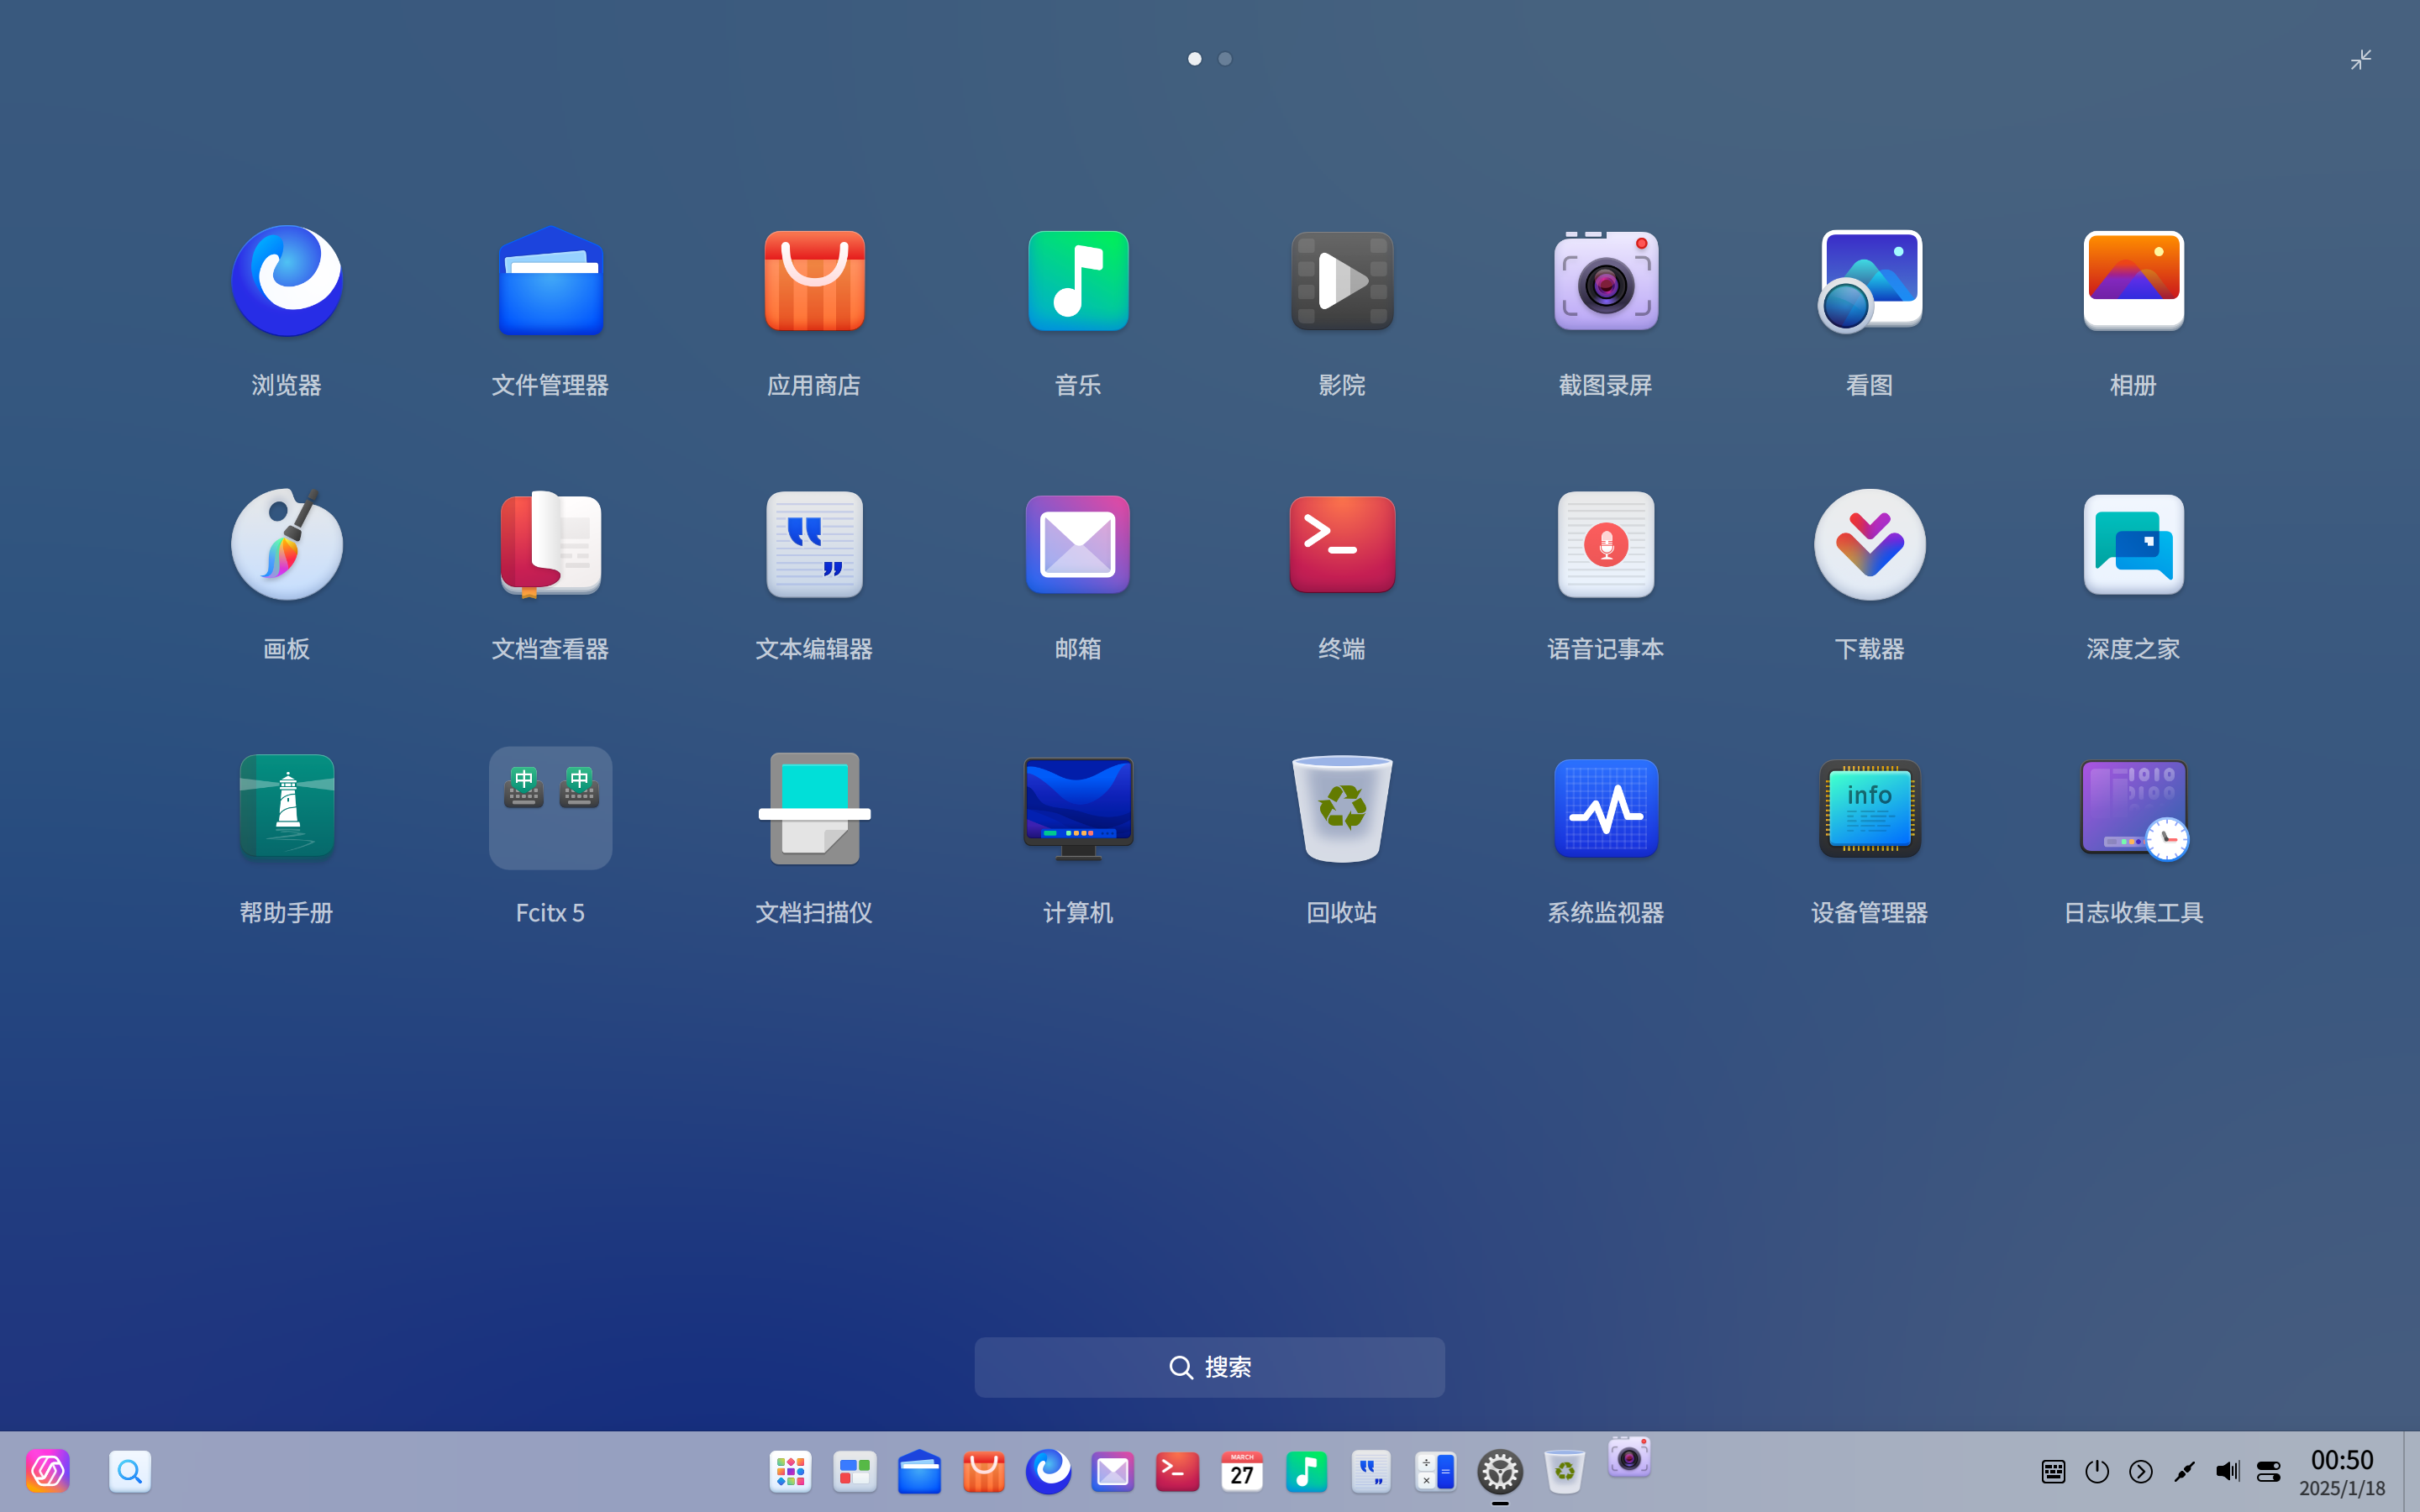Open the volume tray icon
Image resolution: width=2420 pixels, height=1512 pixels.
2227,1471
